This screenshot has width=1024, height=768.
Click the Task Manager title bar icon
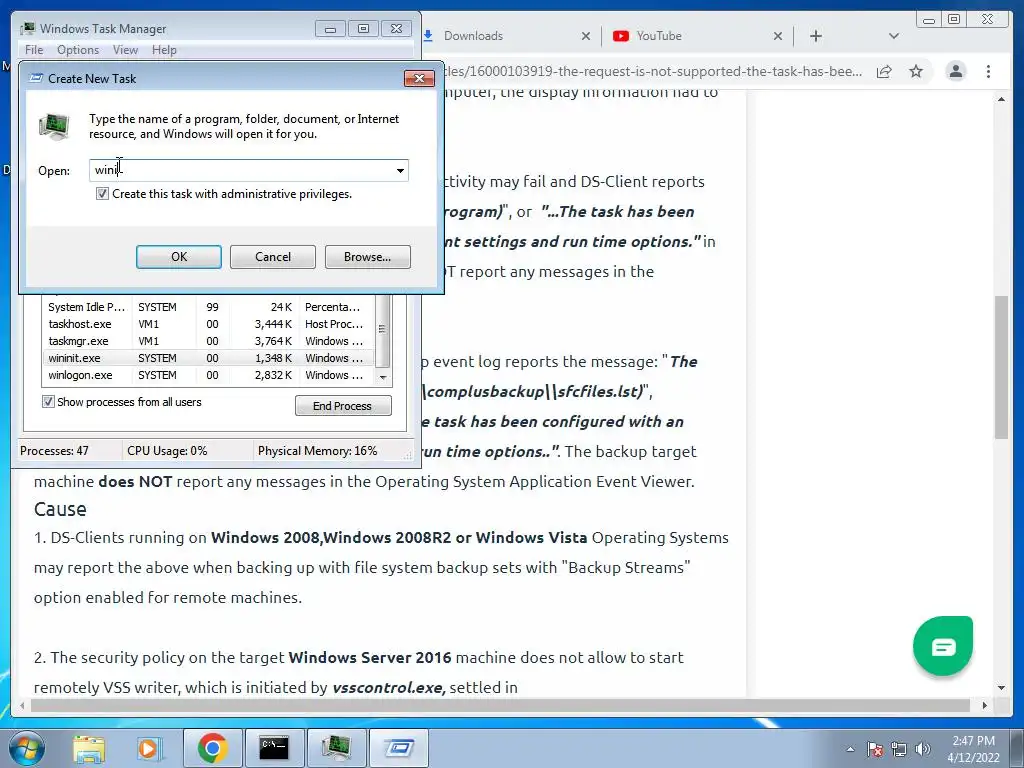click(x=27, y=29)
